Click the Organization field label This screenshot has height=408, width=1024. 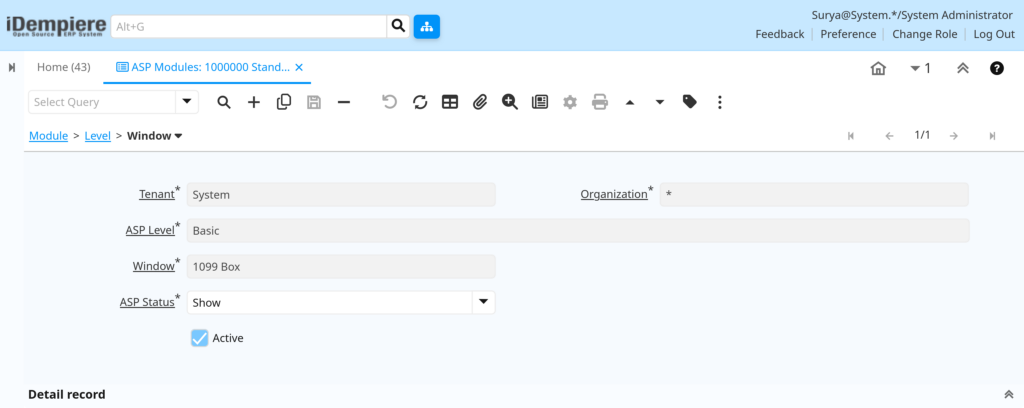point(614,194)
